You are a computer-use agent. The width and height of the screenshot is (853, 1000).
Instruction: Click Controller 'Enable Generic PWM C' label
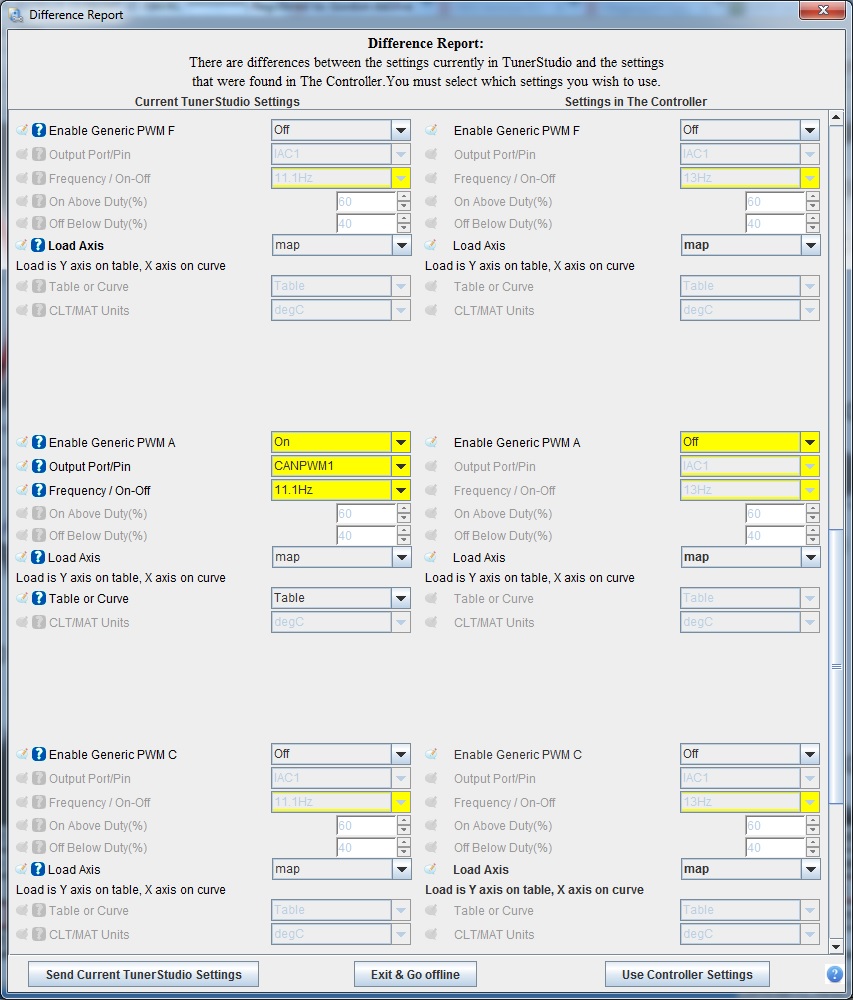[x=518, y=754]
